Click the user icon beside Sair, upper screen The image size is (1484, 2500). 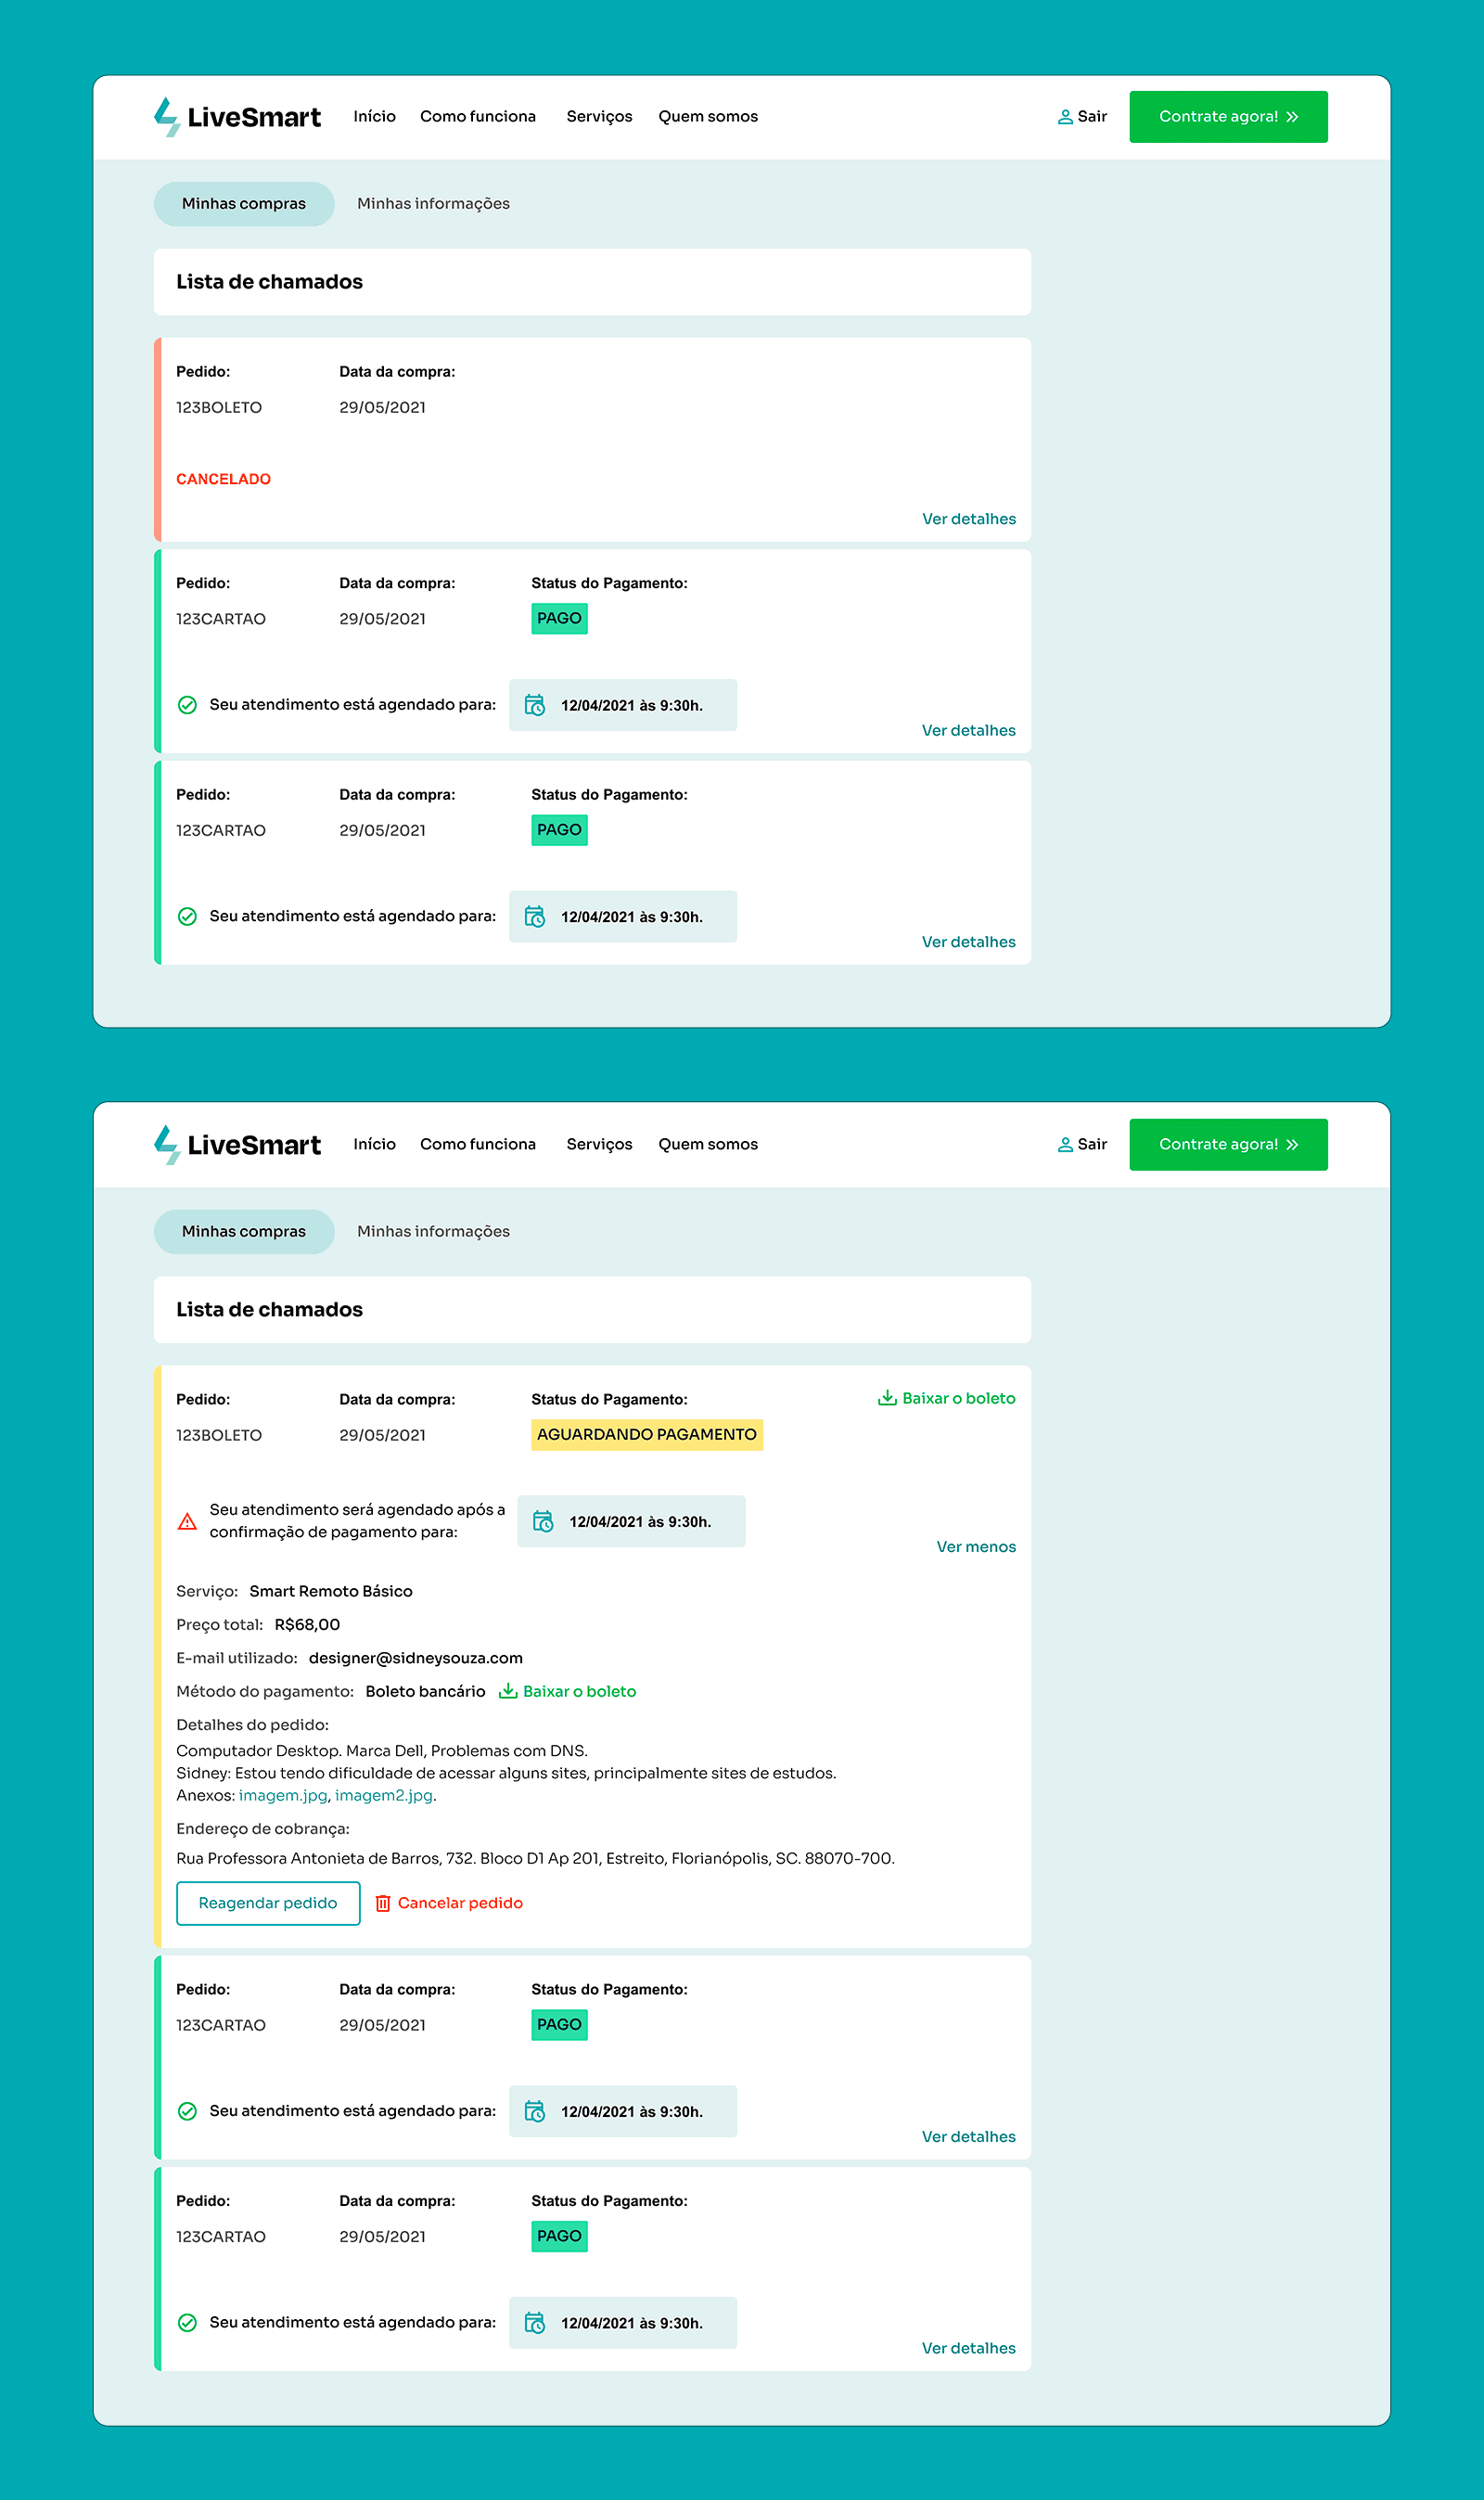1065,117
